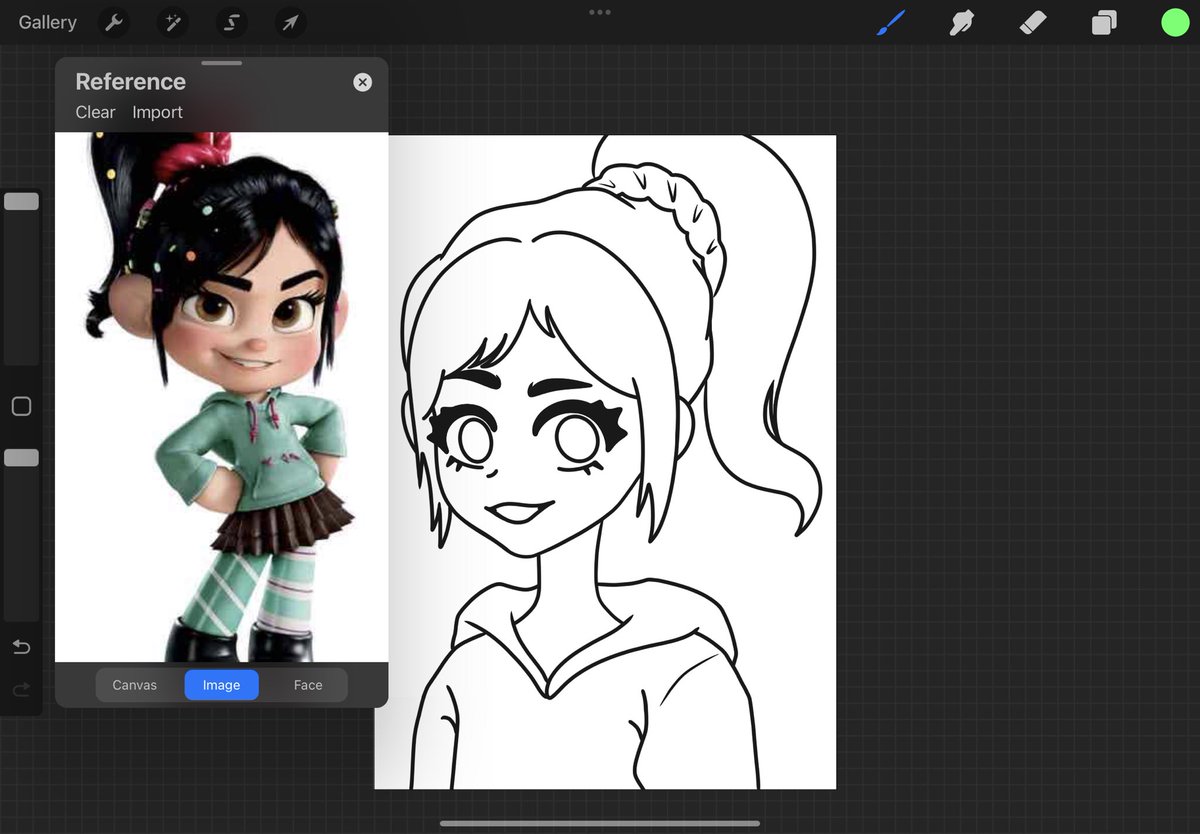Select the Eraser tool
Image resolution: width=1200 pixels, height=834 pixels.
(1033, 22)
